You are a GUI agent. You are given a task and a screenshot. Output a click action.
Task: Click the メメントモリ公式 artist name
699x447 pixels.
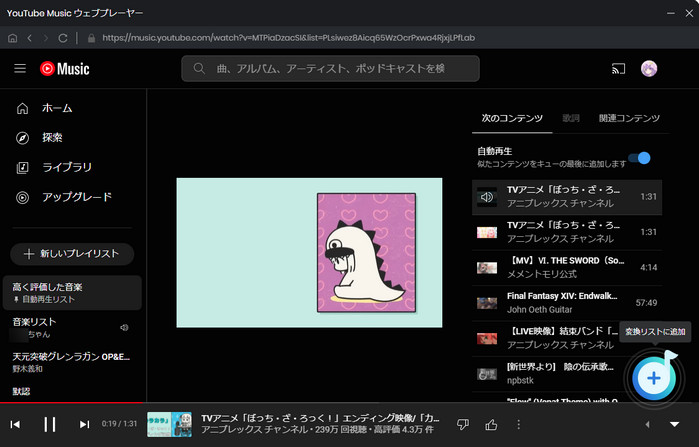click(x=542, y=274)
